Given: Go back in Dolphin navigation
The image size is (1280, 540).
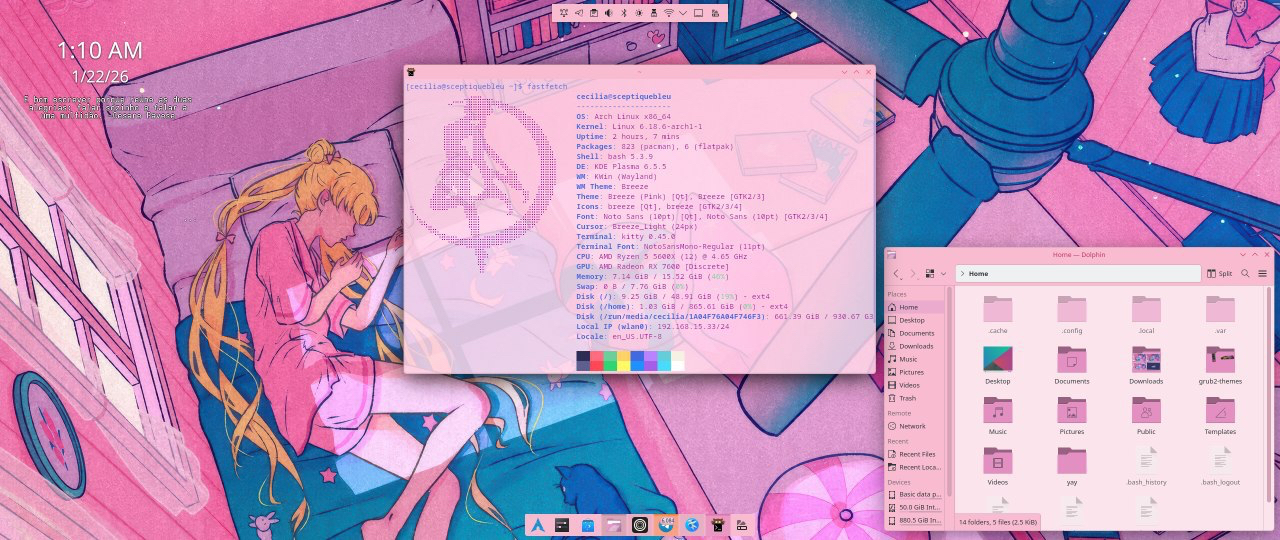Looking at the screenshot, I should (x=897, y=273).
